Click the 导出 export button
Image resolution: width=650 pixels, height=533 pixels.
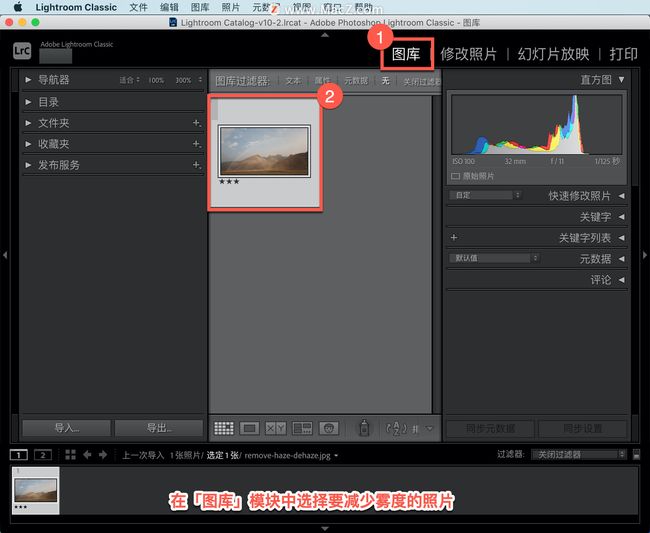pos(159,428)
